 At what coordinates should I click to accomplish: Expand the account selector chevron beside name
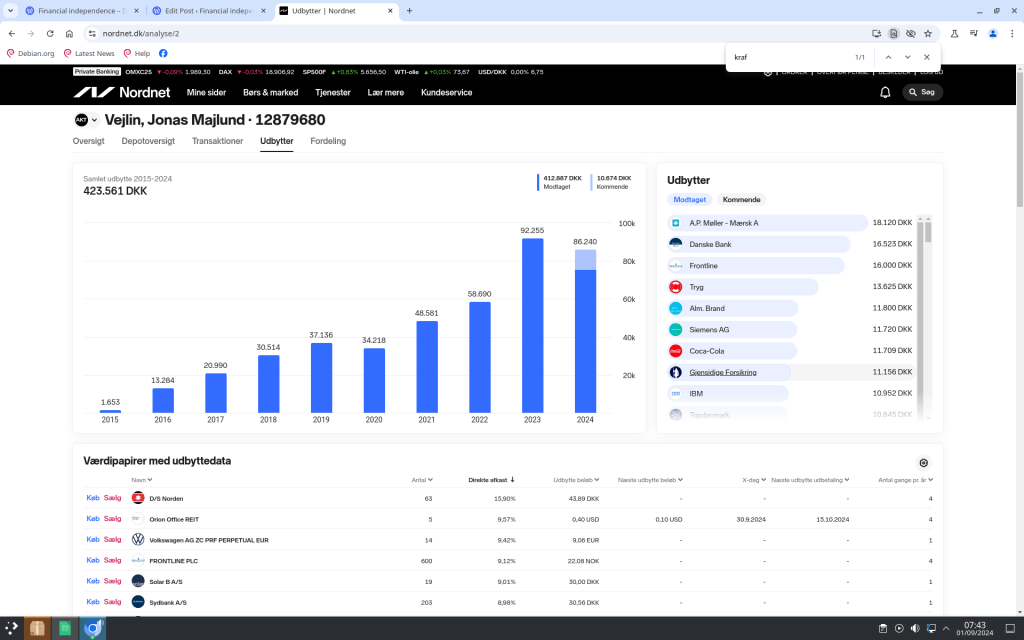coord(95,120)
